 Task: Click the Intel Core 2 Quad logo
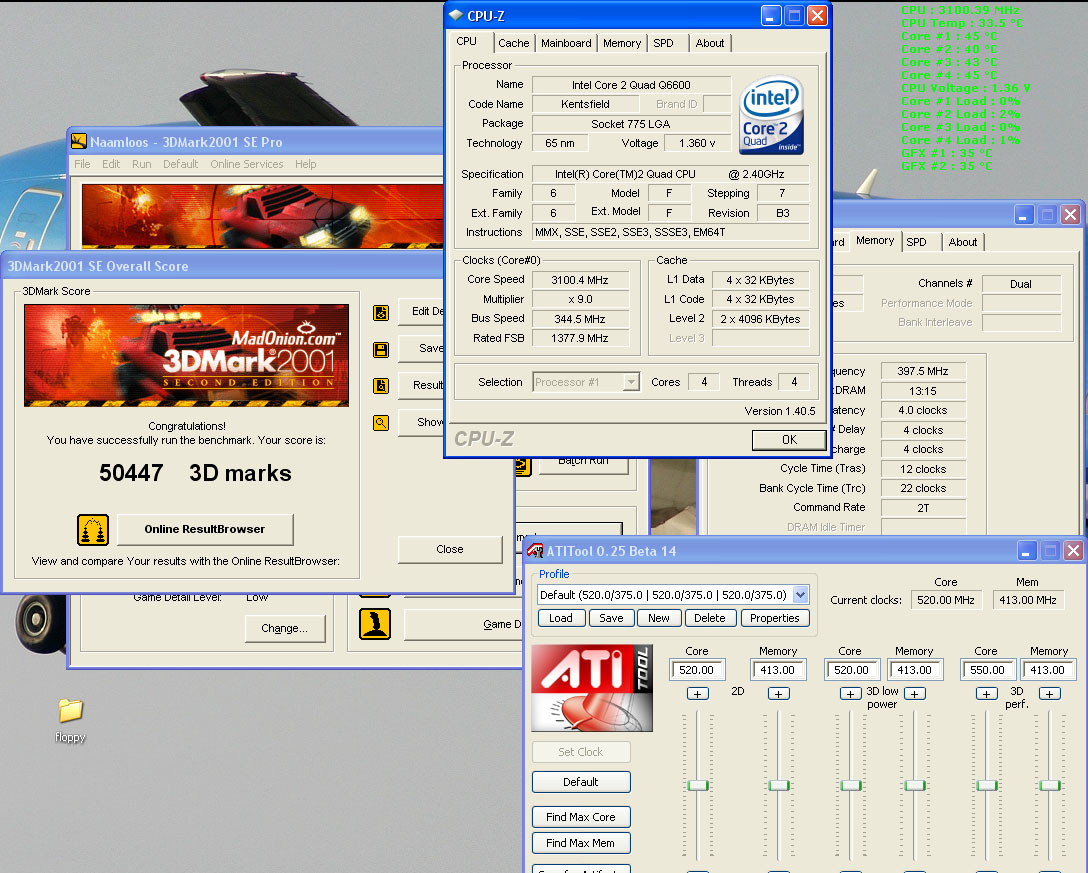772,115
